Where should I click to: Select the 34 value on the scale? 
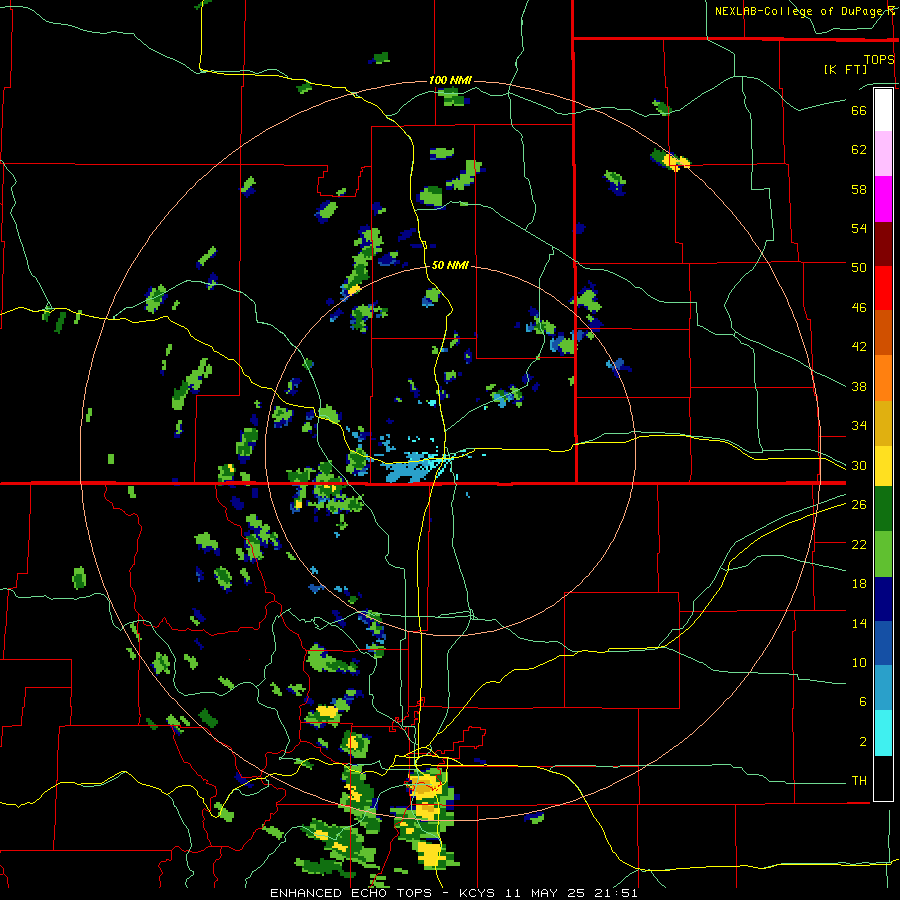(859, 426)
